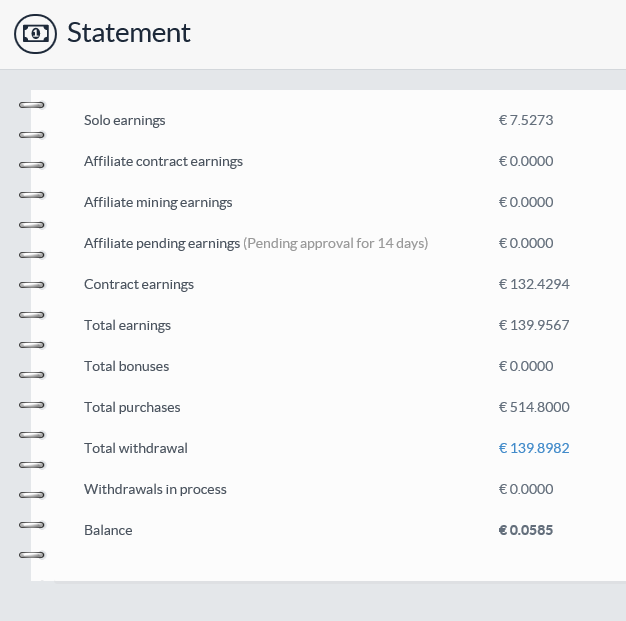Screen dimensions: 626x621
Task: Click the Affiliate mining earnings label
Action: (158, 202)
